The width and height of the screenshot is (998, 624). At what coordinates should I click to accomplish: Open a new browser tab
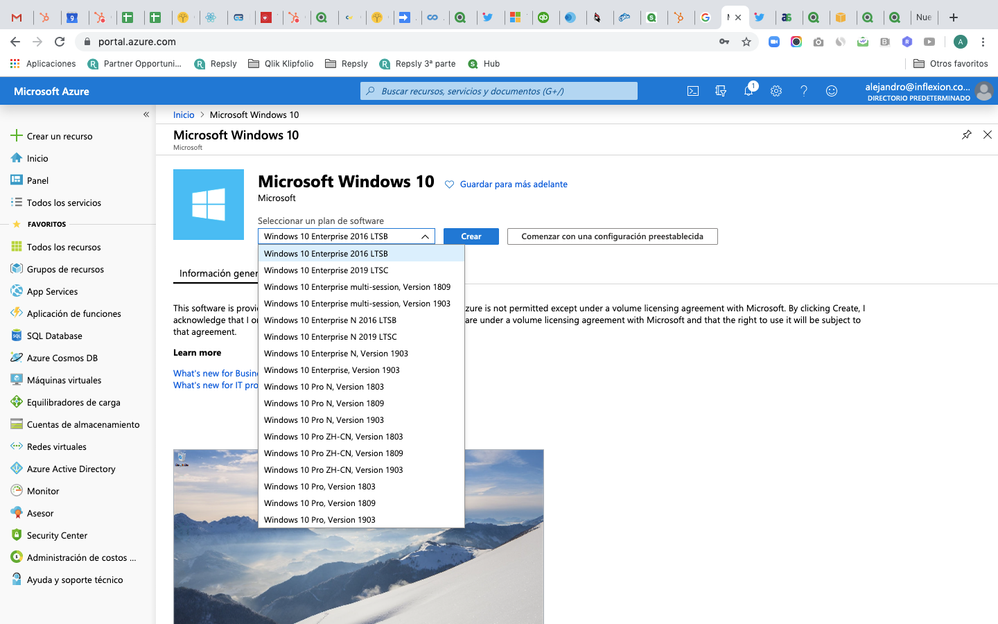pos(953,17)
